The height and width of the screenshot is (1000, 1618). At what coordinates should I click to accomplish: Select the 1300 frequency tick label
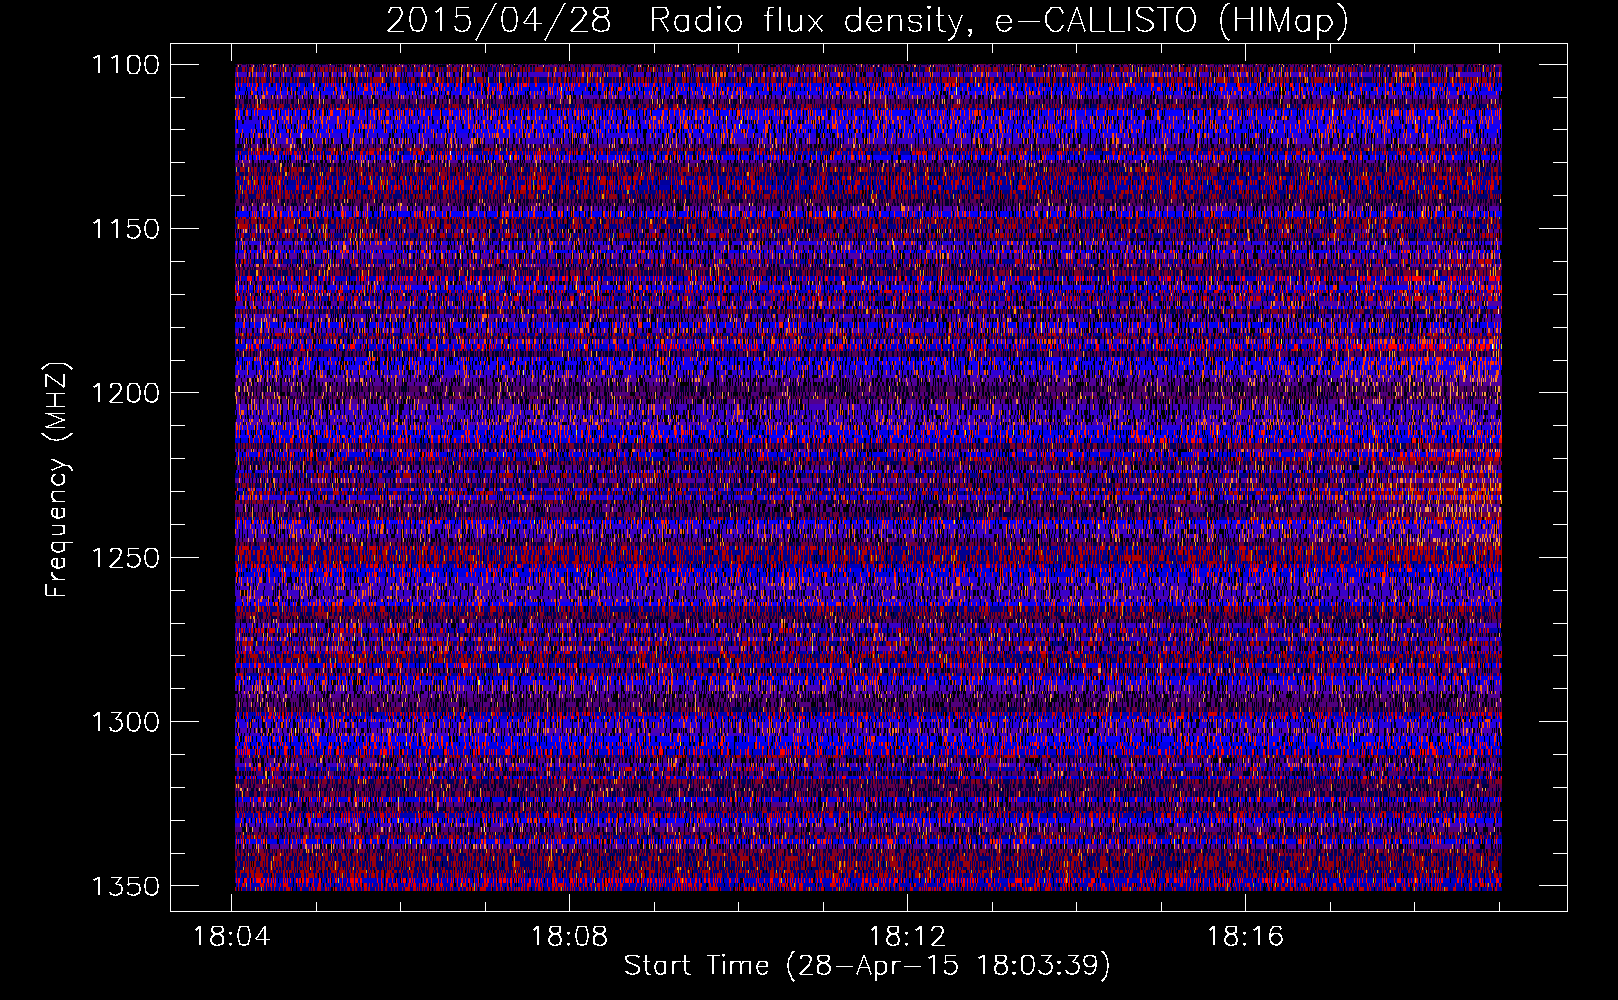pyautogui.click(x=125, y=721)
